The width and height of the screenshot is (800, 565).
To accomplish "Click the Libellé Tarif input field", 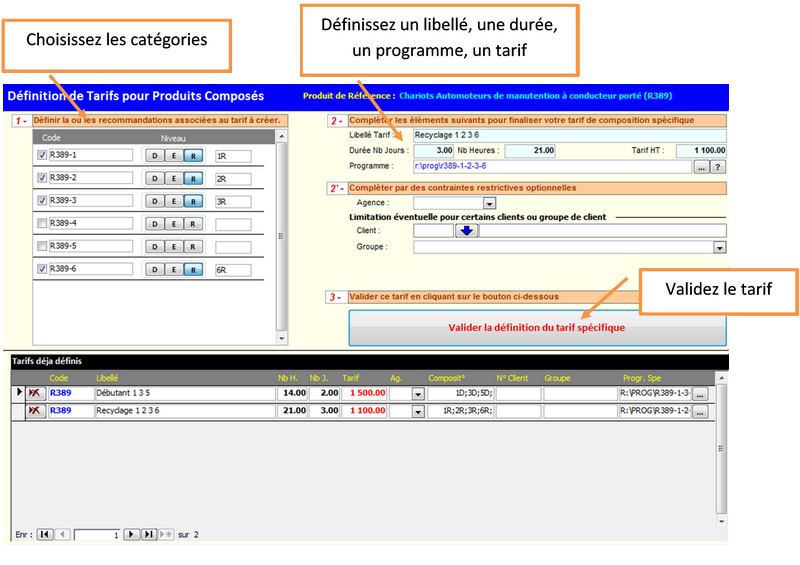I will [x=568, y=135].
